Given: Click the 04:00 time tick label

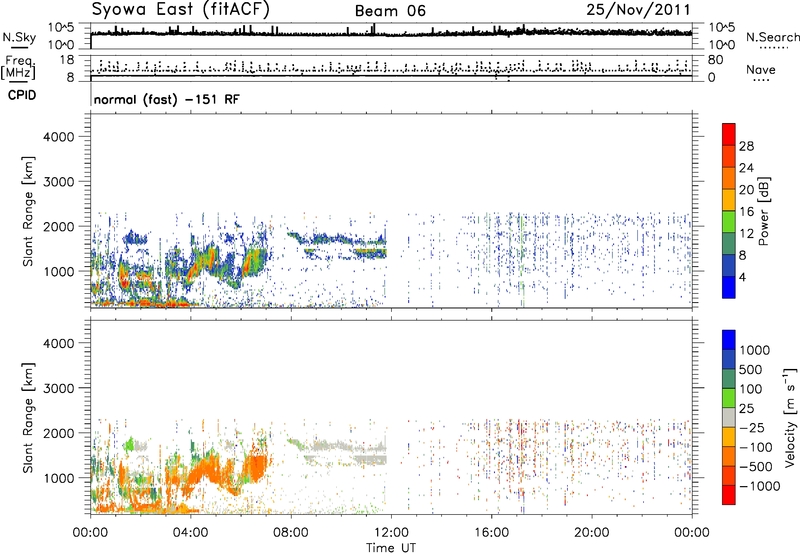Looking at the screenshot, I should pos(190,533).
